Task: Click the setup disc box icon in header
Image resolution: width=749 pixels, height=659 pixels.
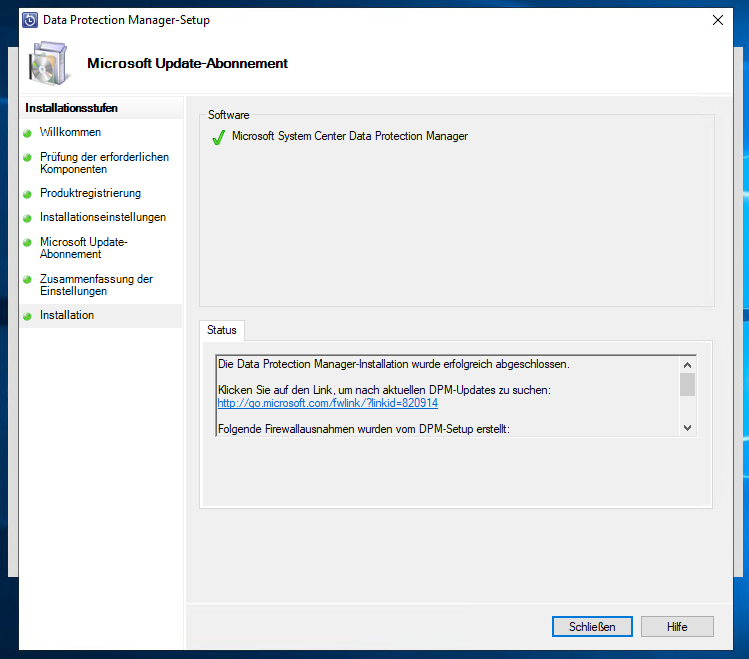Action: coord(48,63)
